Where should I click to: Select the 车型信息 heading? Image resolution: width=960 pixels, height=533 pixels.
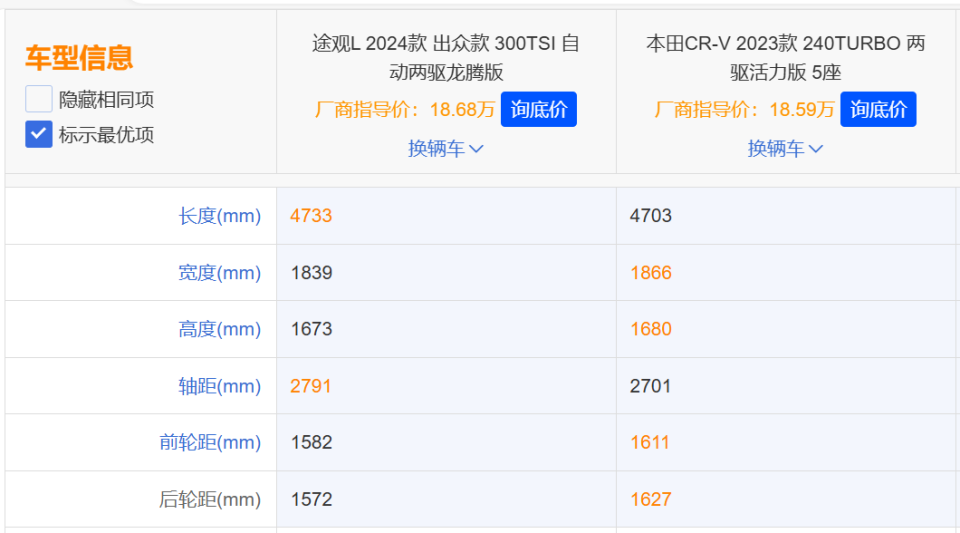coord(79,58)
